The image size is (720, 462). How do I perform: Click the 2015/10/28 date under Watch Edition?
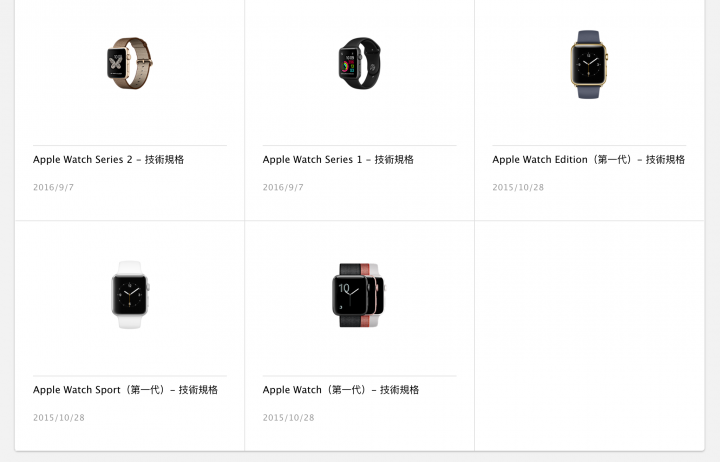518,187
